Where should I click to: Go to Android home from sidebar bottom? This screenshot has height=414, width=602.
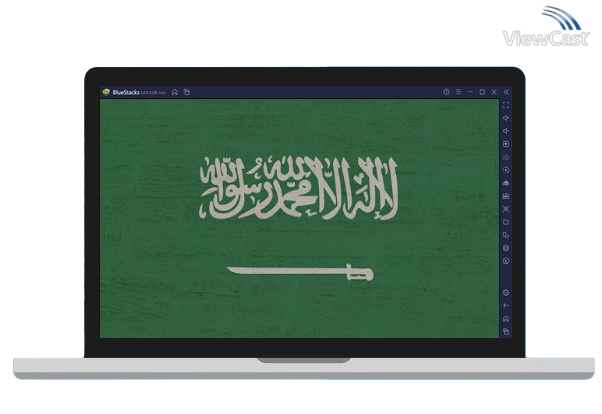(x=506, y=319)
